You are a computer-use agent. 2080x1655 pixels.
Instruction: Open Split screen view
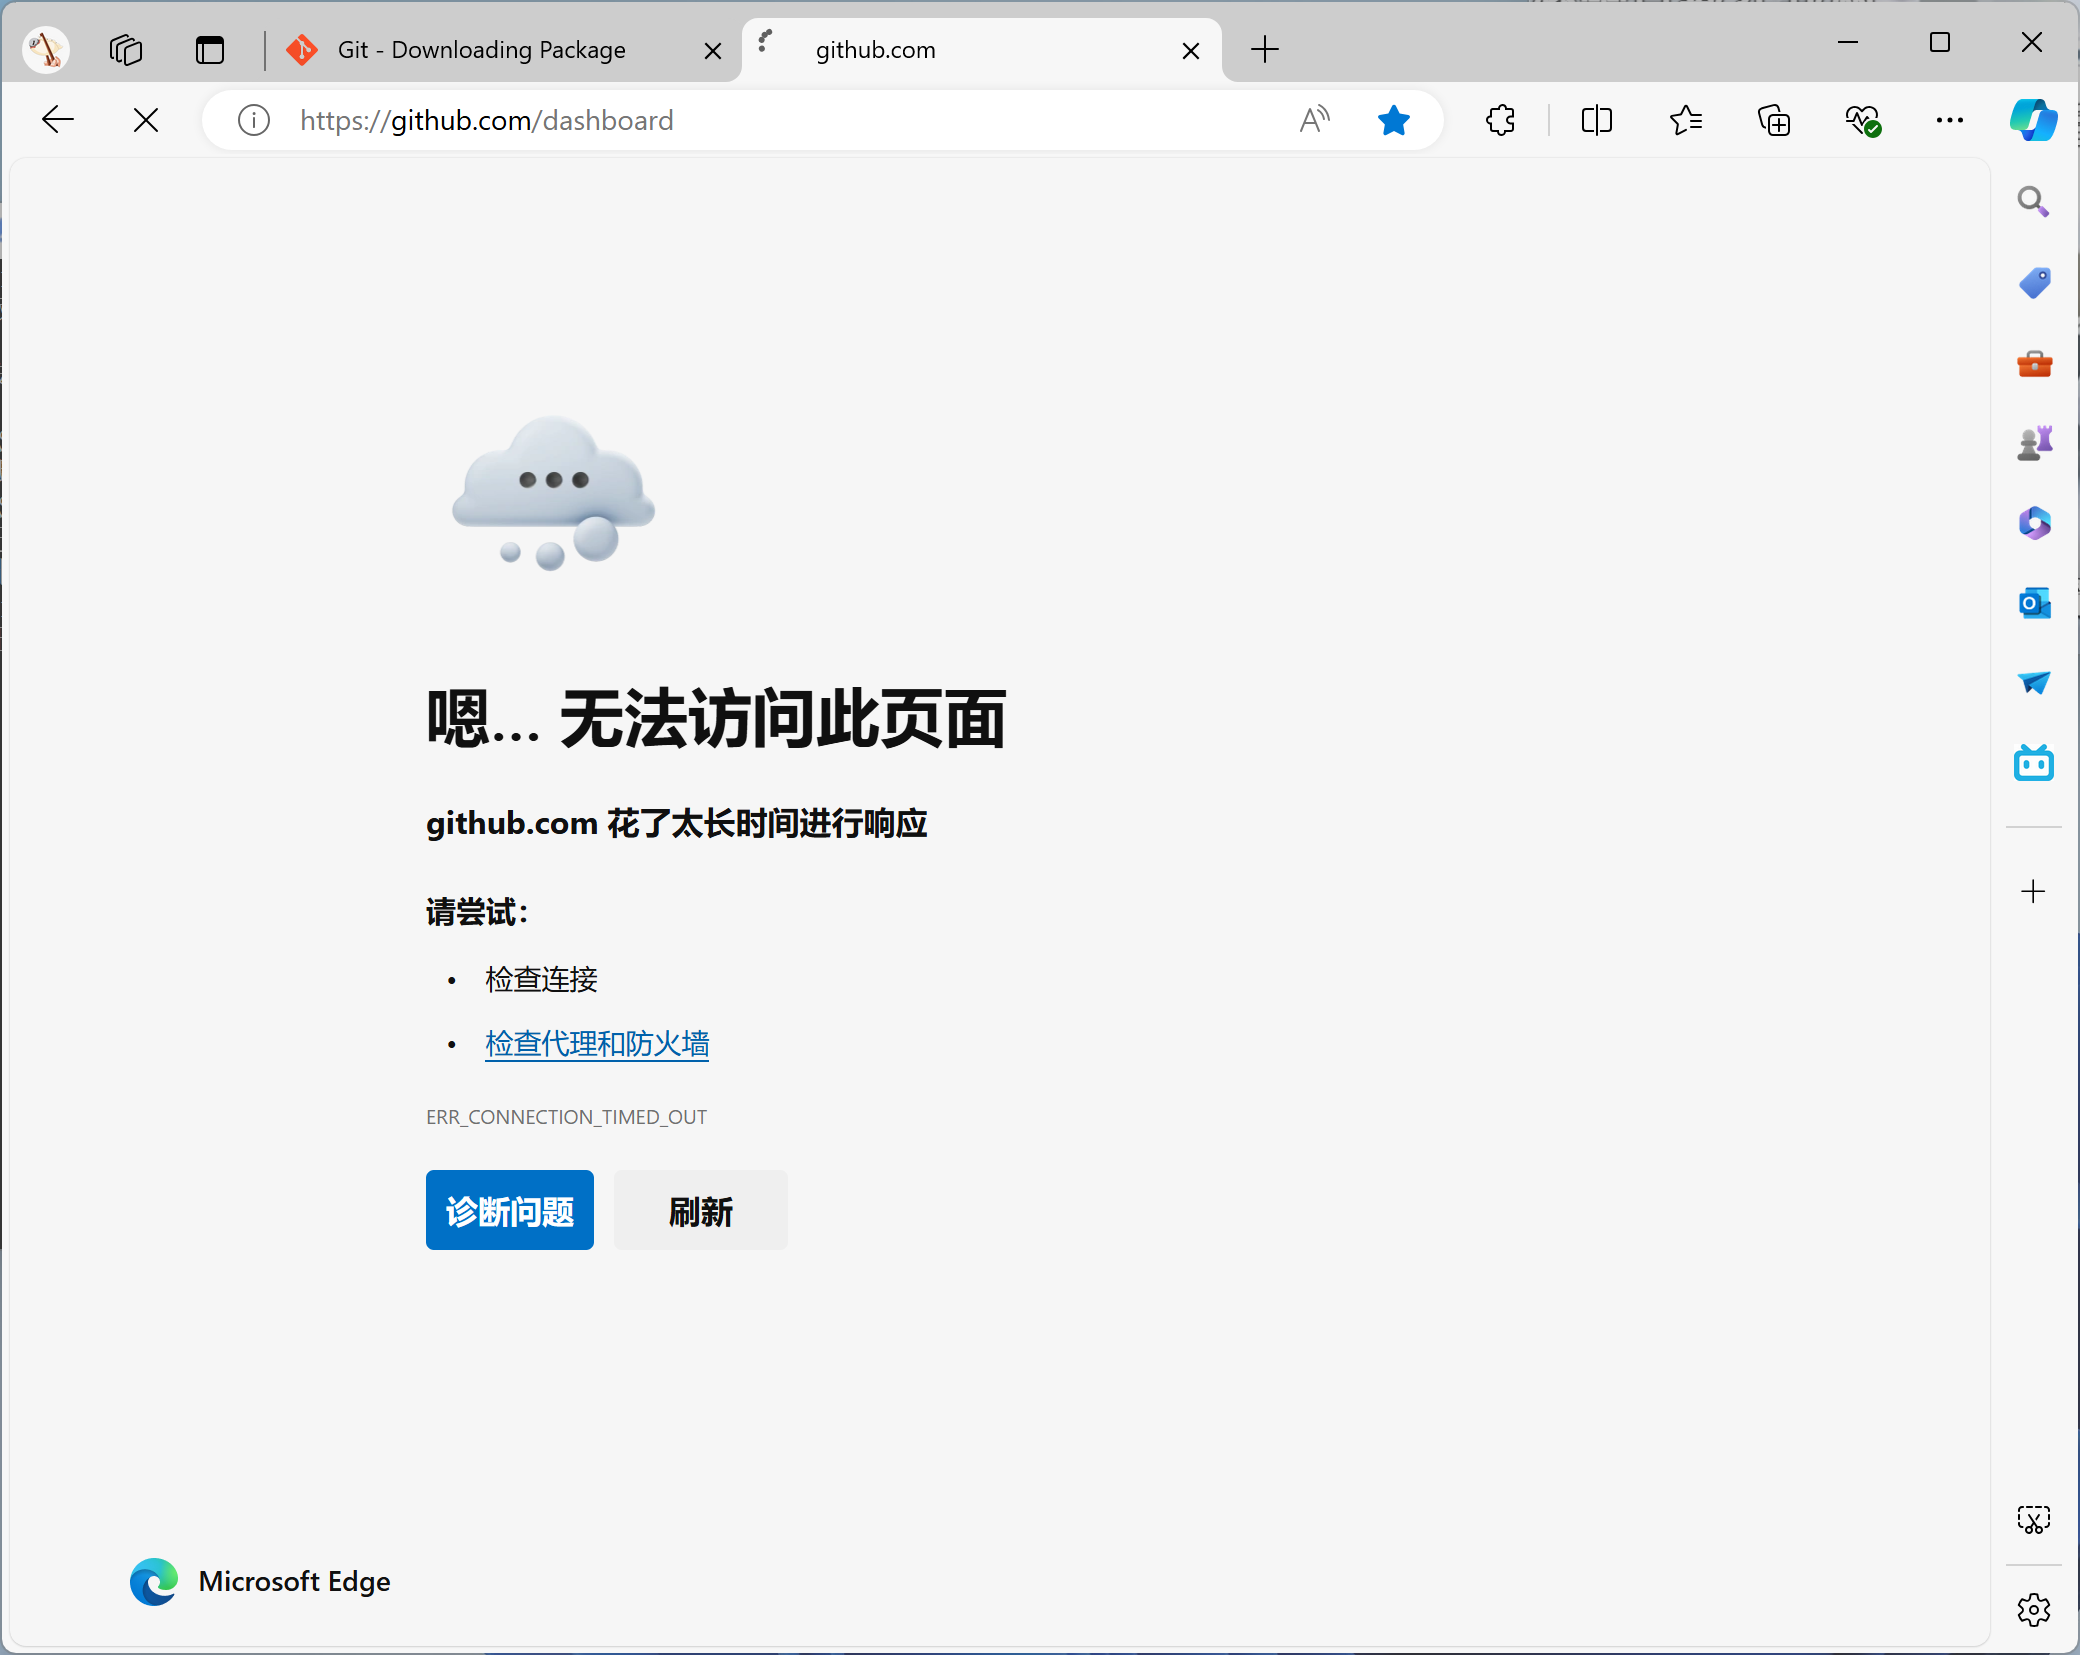[x=1597, y=120]
